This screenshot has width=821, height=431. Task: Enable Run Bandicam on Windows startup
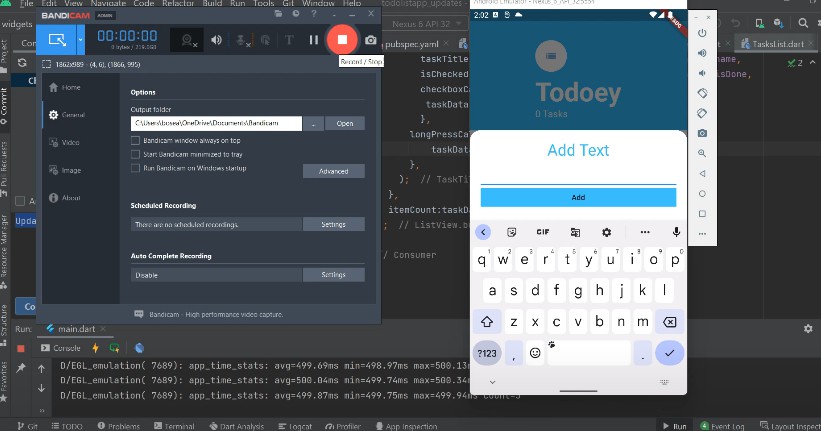pyautogui.click(x=136, y=168)
